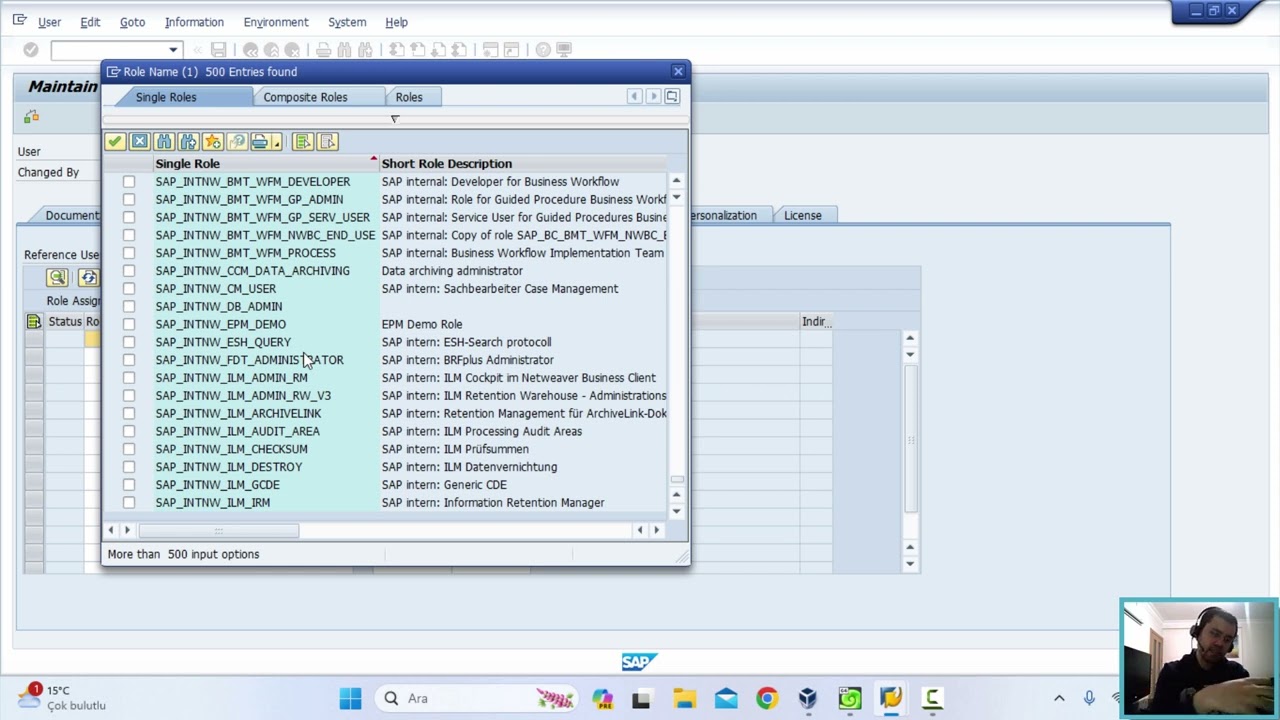Click the Print icon in the main toolbar
Image resolution: width=1280 pixels, height=720 pixels.
pos(323,50)
